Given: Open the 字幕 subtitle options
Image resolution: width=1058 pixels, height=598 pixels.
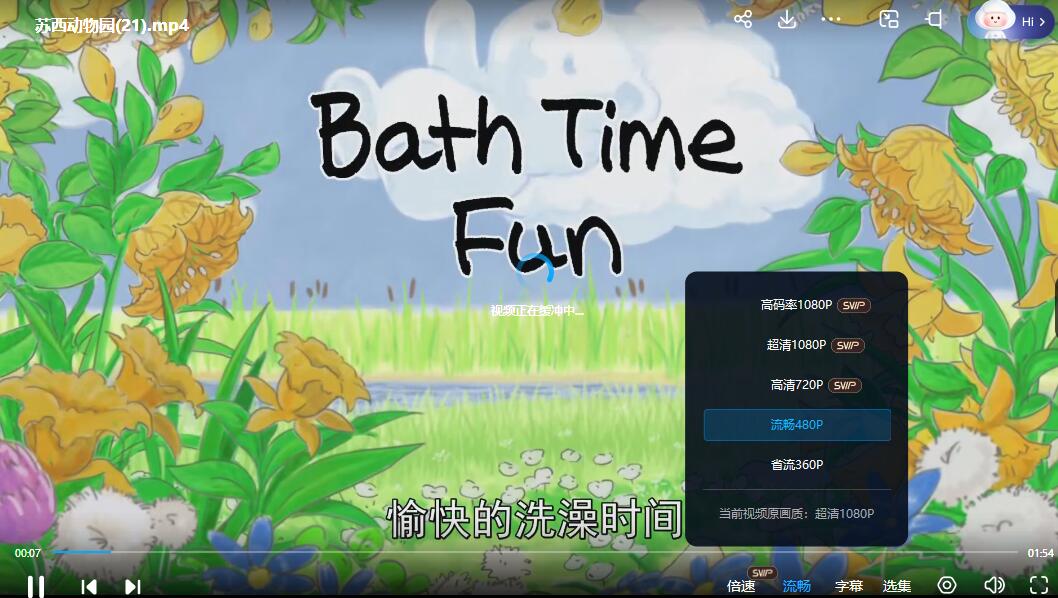Looking at the screenshot, I should 849,586.
